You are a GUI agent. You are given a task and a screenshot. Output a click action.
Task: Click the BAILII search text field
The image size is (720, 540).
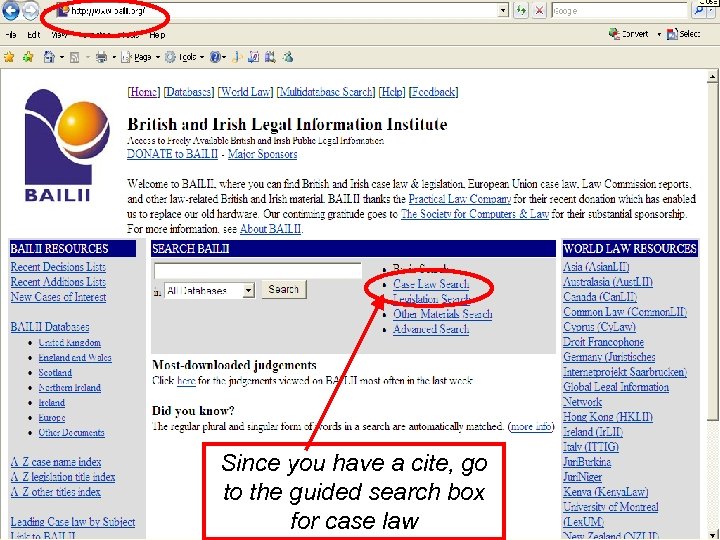point(258,270)
